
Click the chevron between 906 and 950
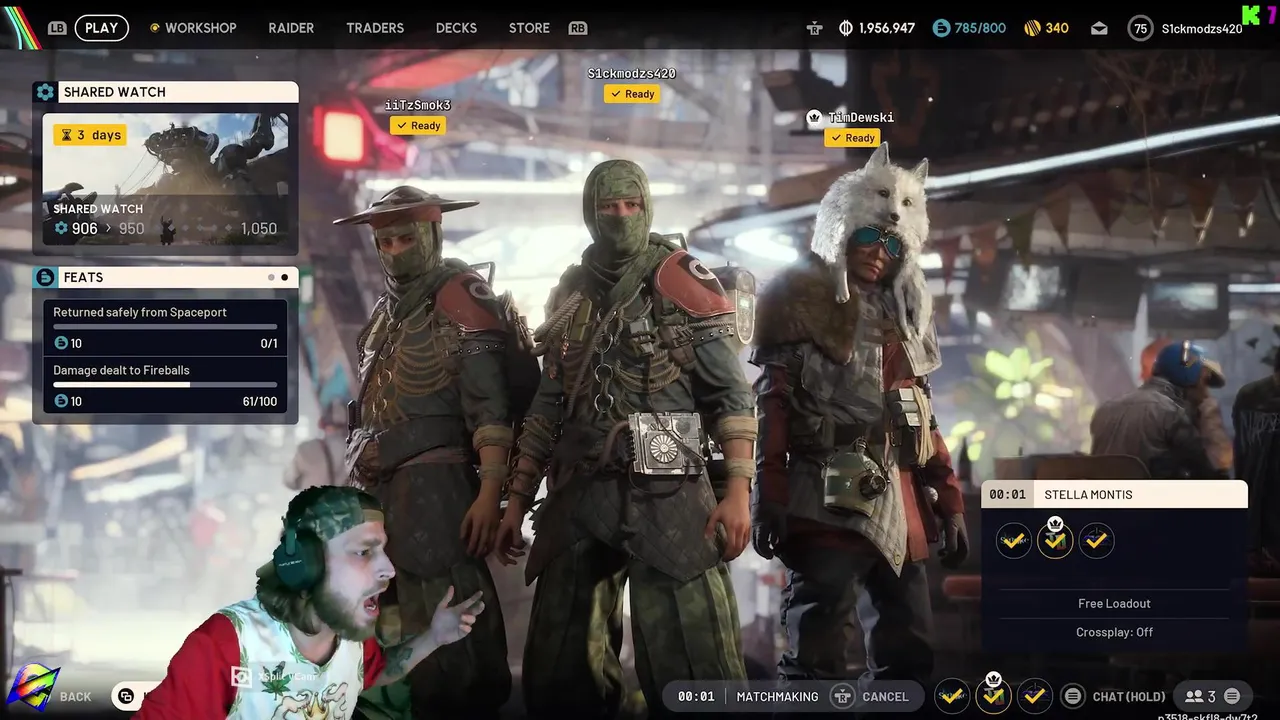(x=108, y=229)
